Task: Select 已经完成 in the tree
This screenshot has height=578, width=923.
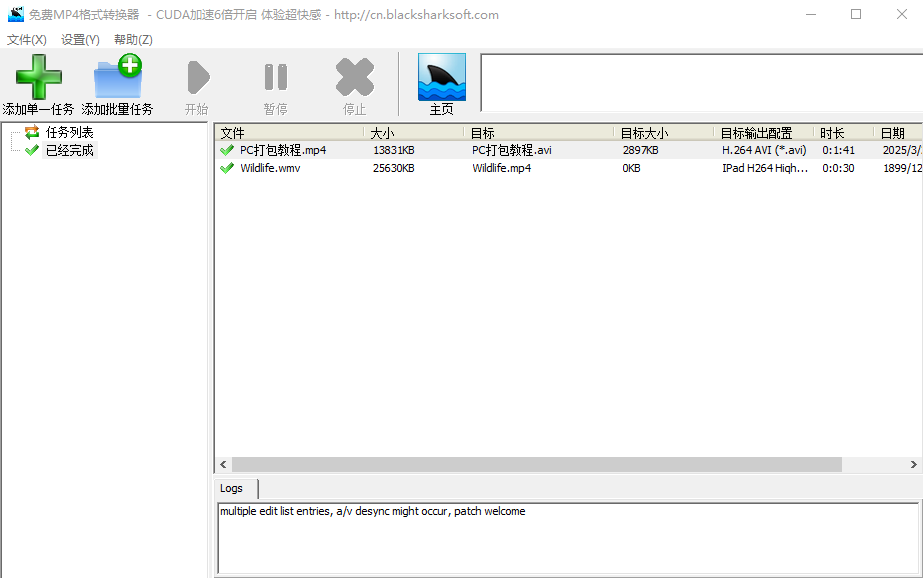Action: 69,150
